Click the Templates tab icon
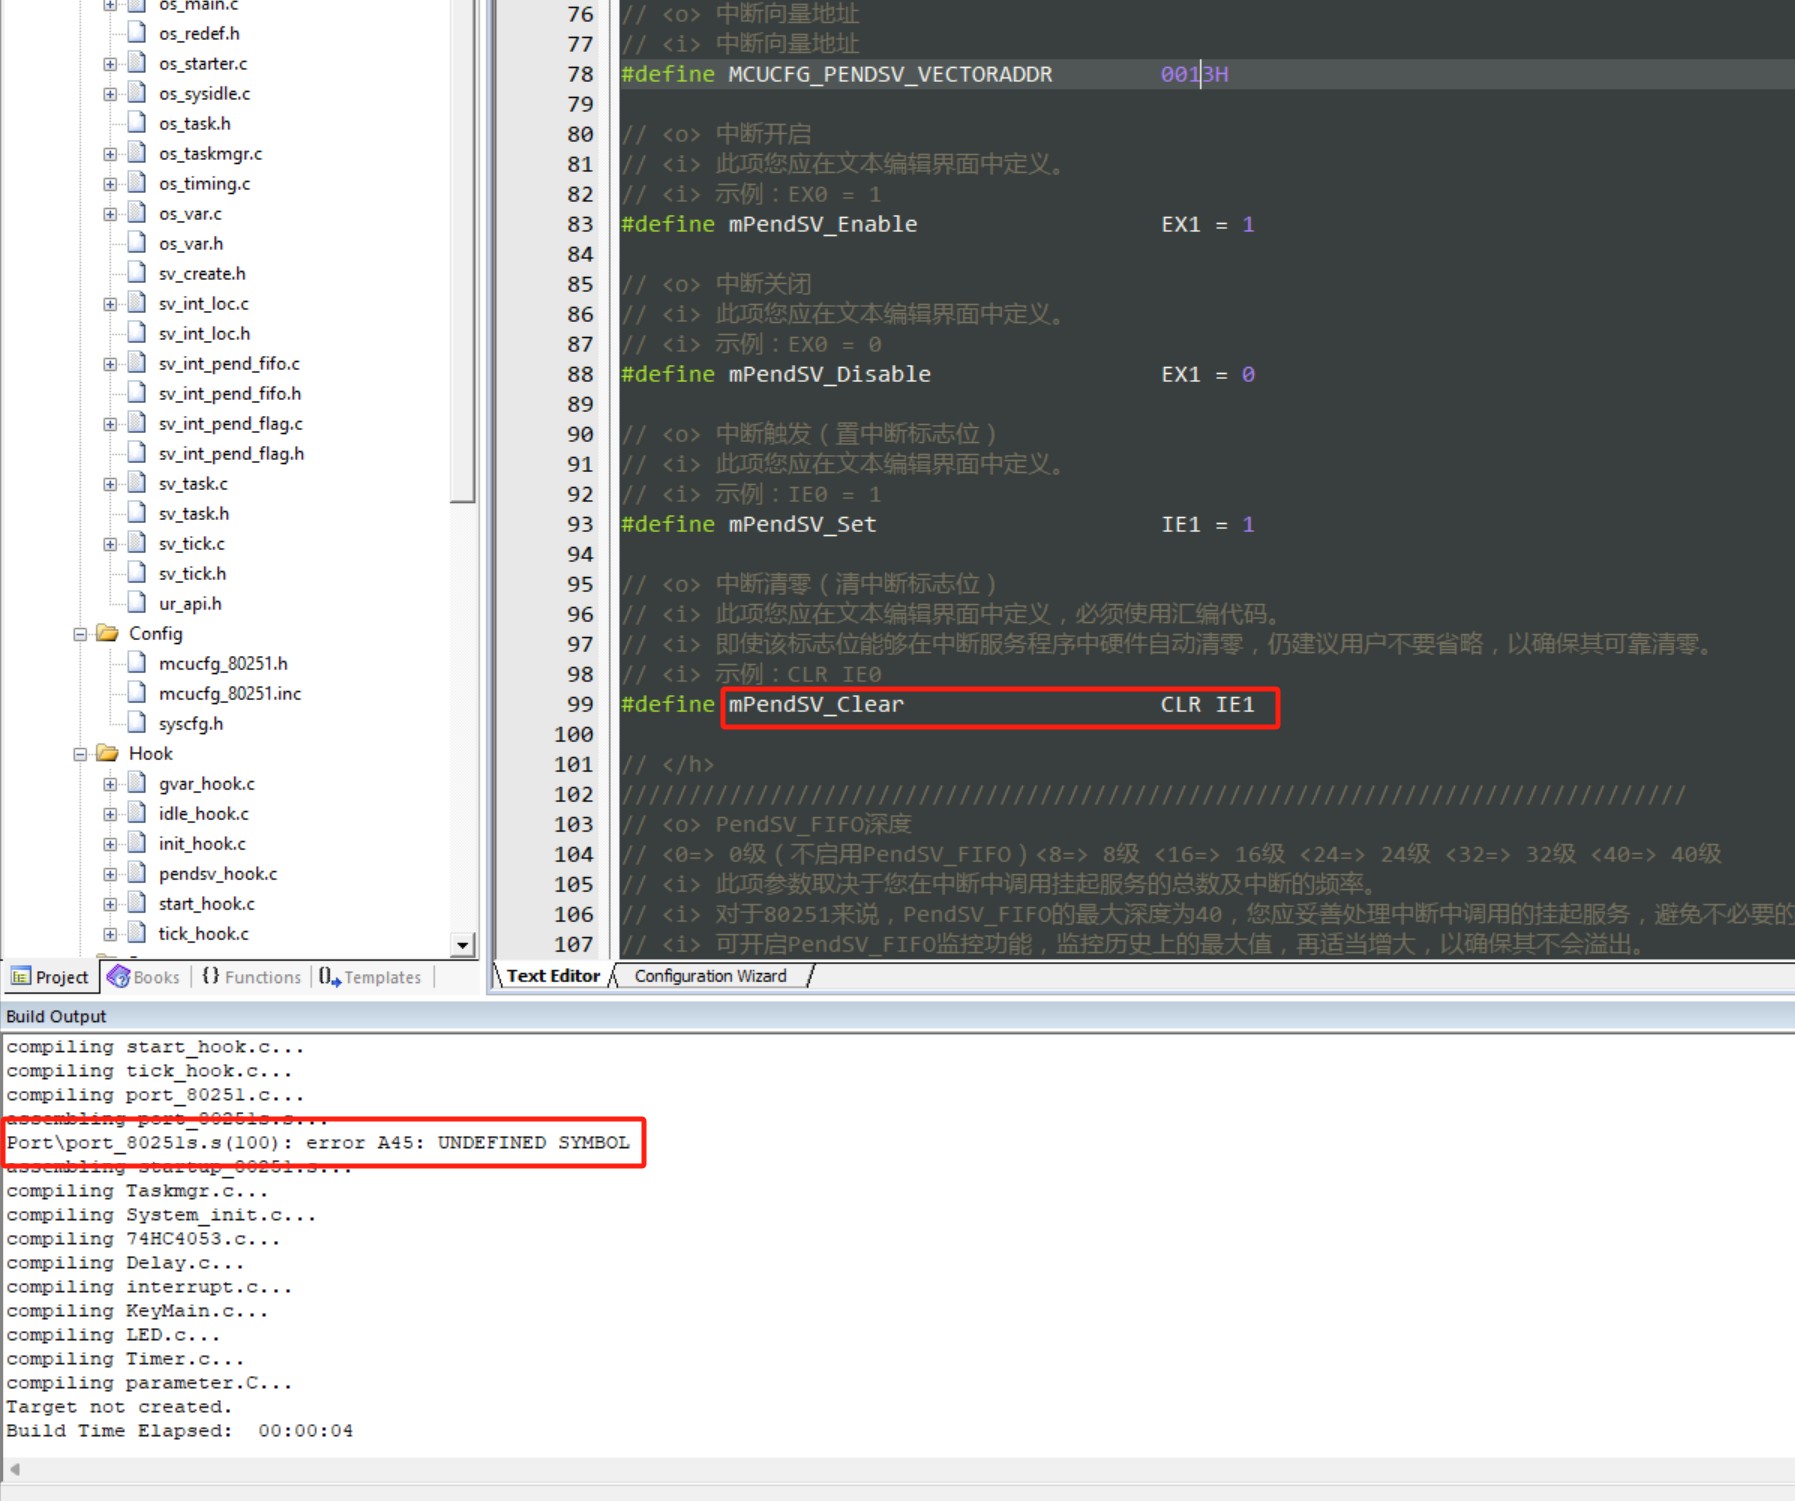The image size is (1795, 1501). point(330,976)
